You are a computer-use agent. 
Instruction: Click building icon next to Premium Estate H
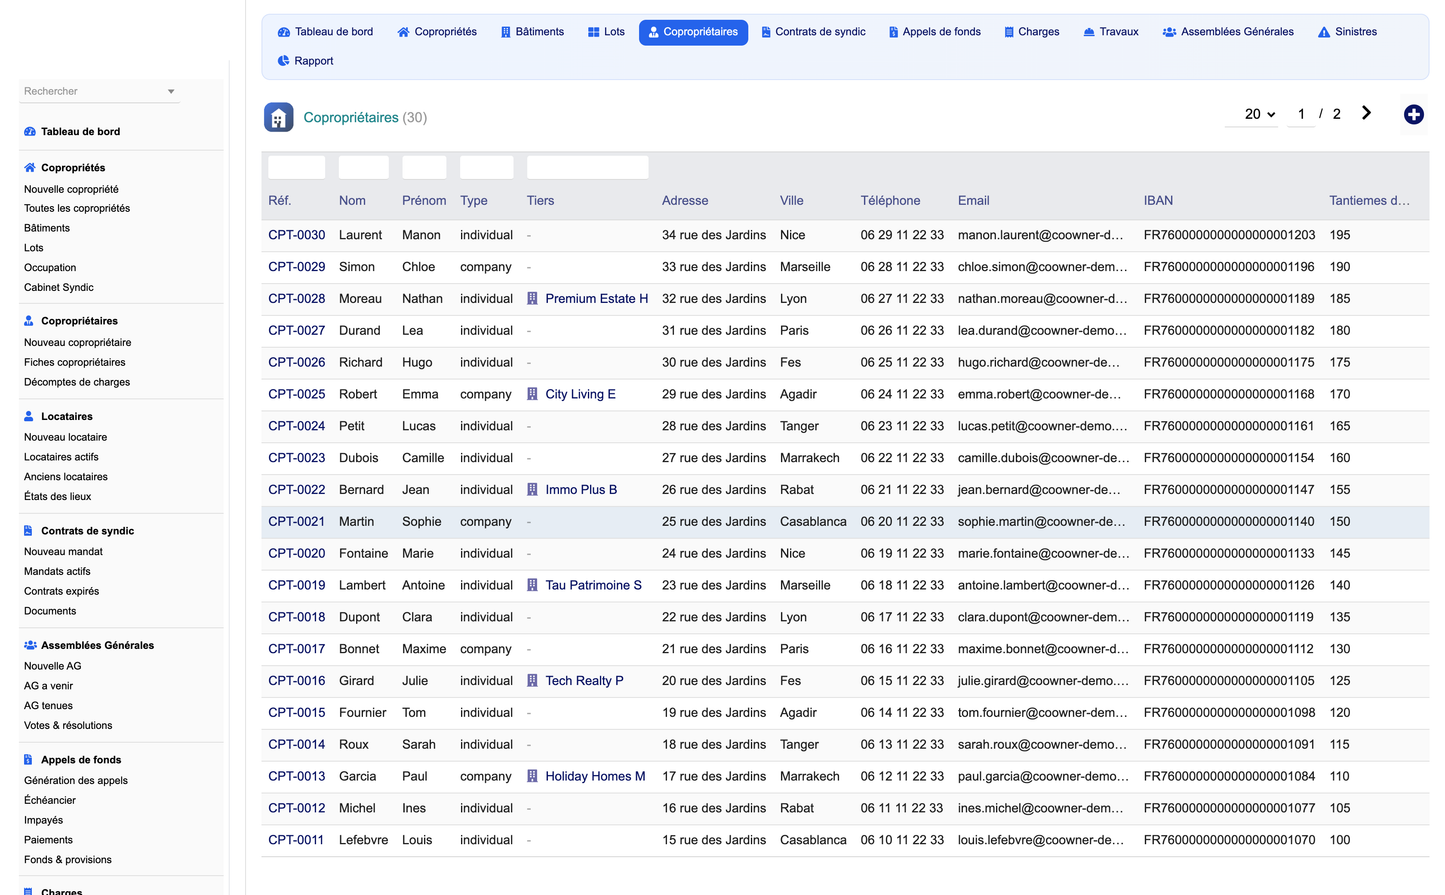click(x=533, y=299)
